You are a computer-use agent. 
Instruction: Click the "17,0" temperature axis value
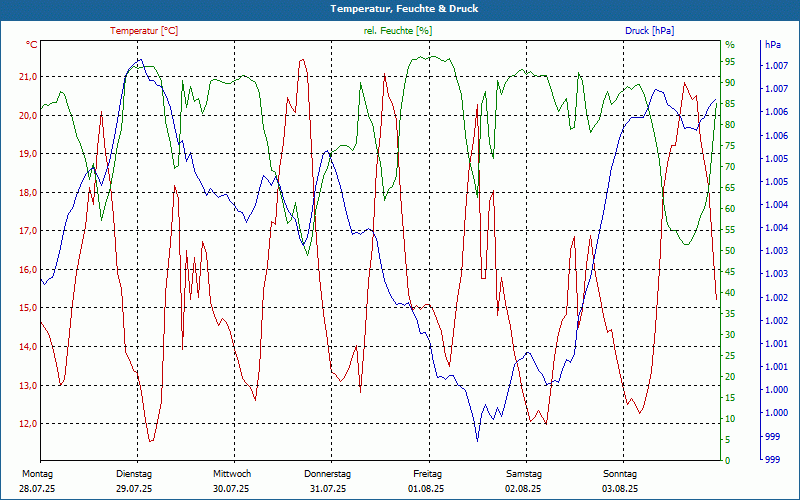pyautogui.click(x=27, y=231)
